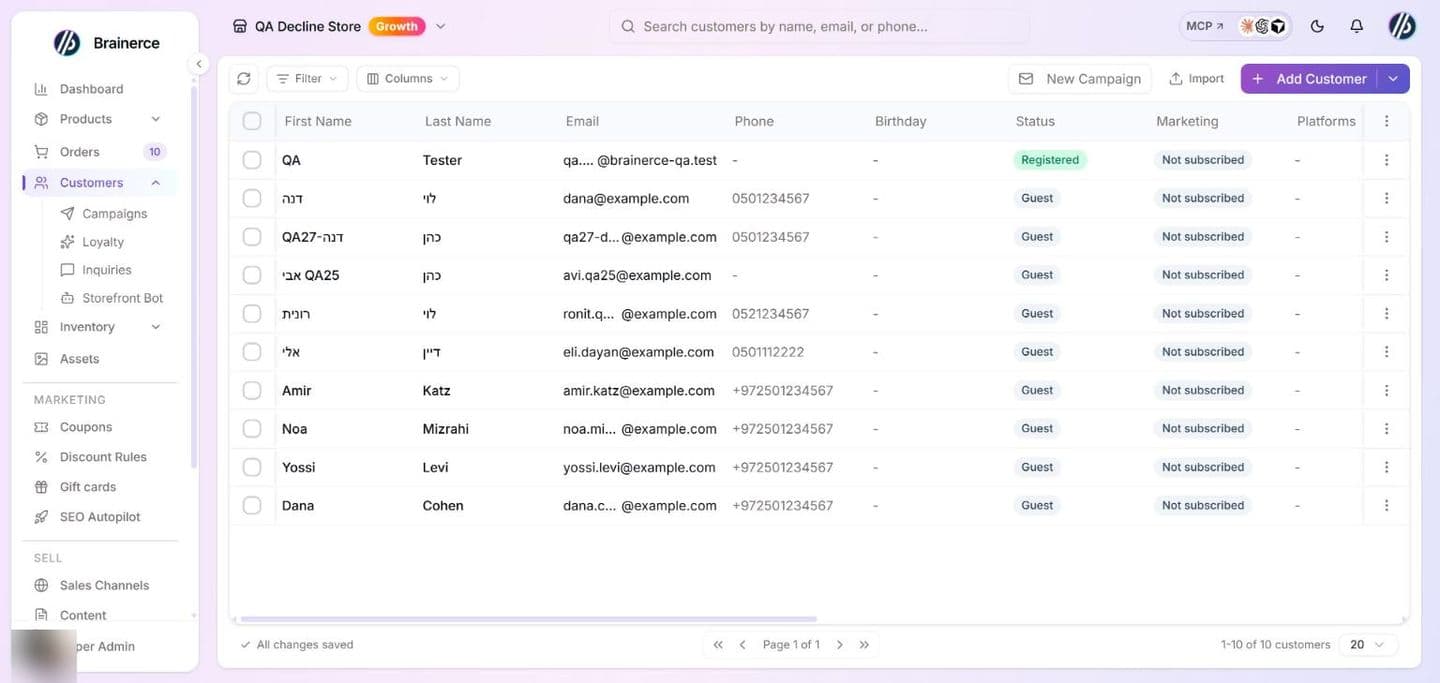Expand the Inventory sidebar section
This screenshot has height=683, width=1440.
coord(155,327)
